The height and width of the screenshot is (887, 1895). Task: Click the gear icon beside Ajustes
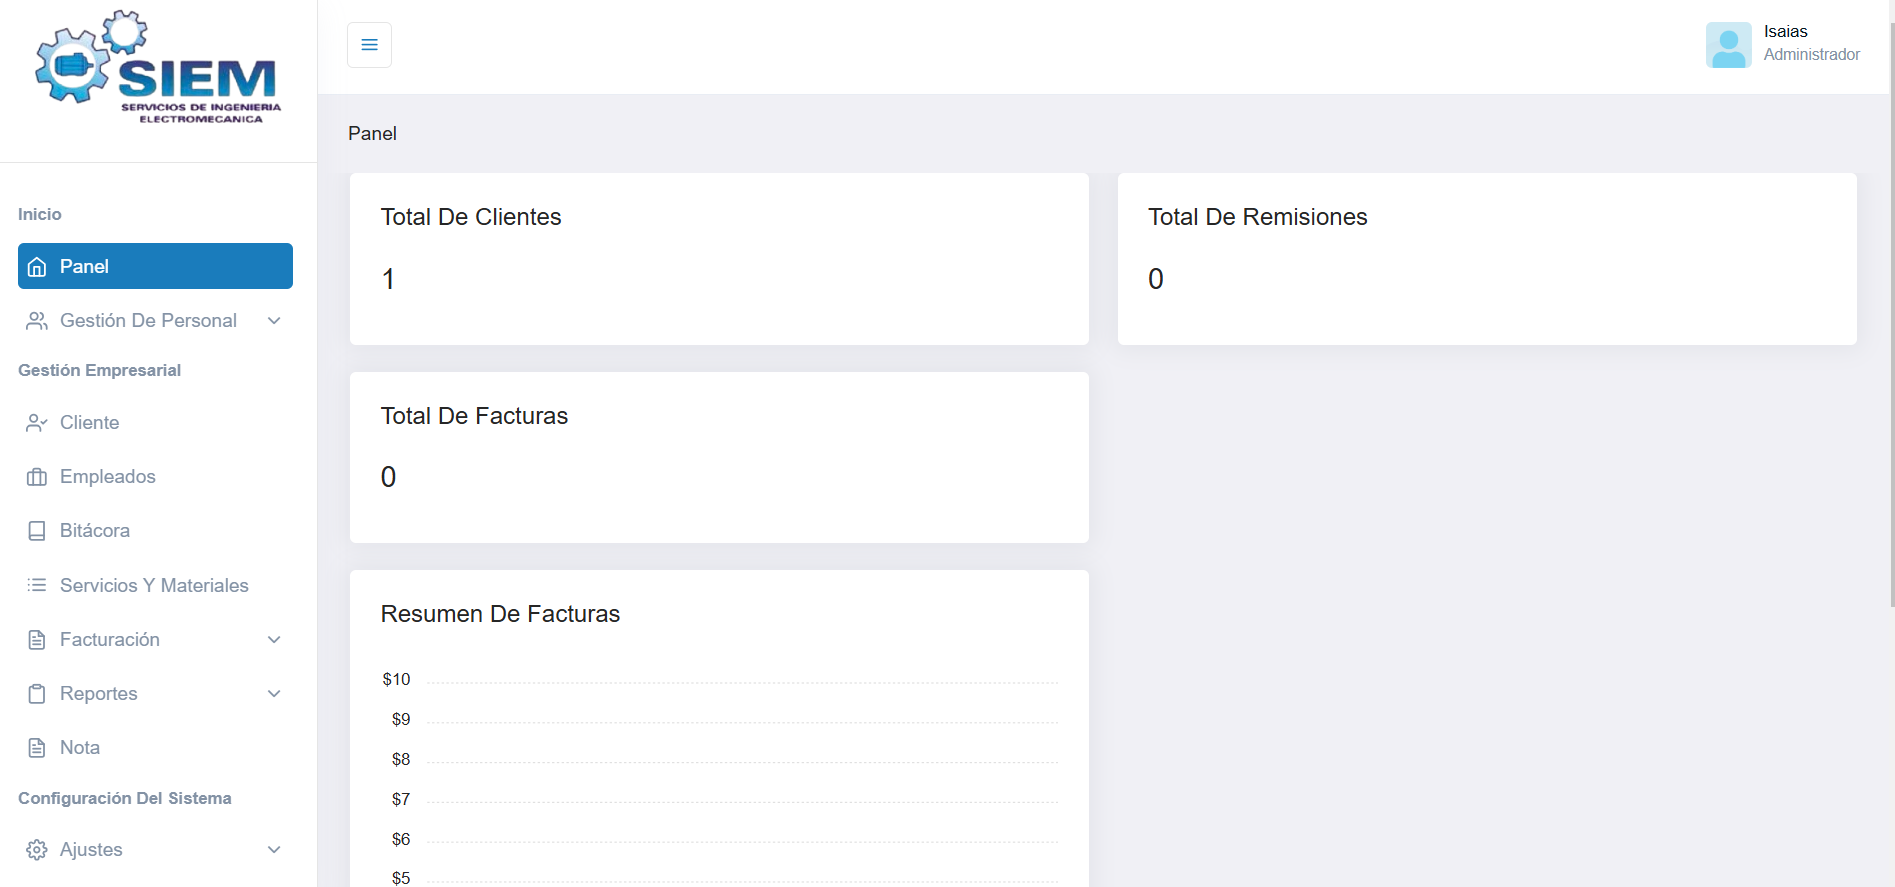click(x=37, y=850)
